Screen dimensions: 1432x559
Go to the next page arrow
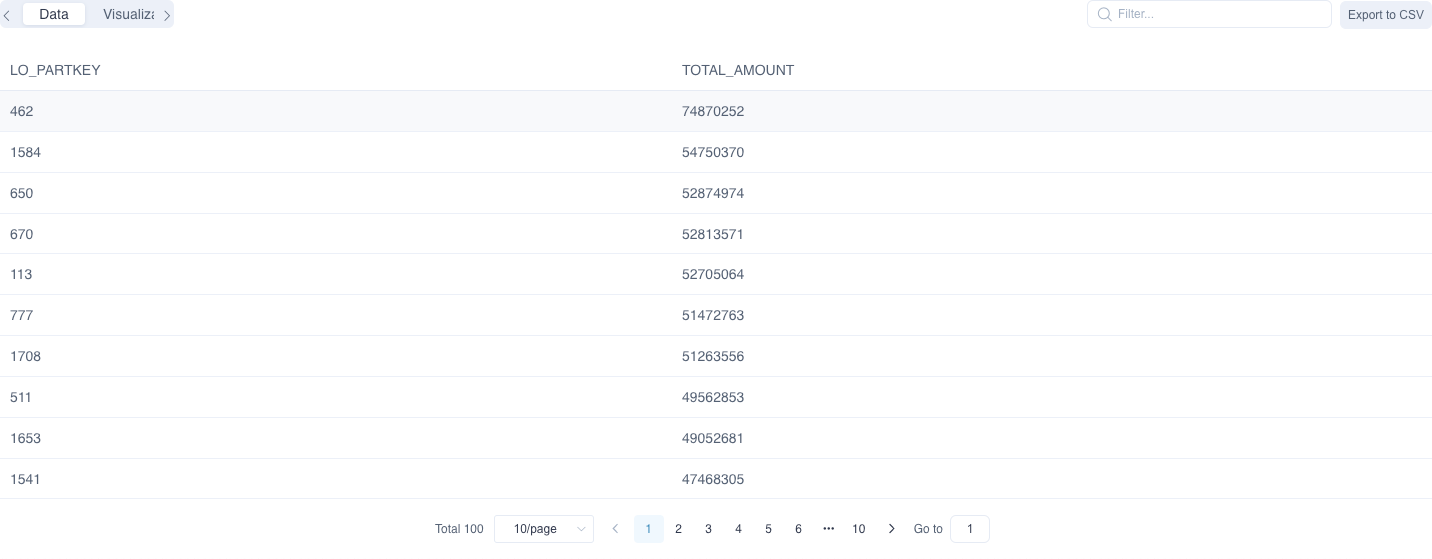point(891,529)
